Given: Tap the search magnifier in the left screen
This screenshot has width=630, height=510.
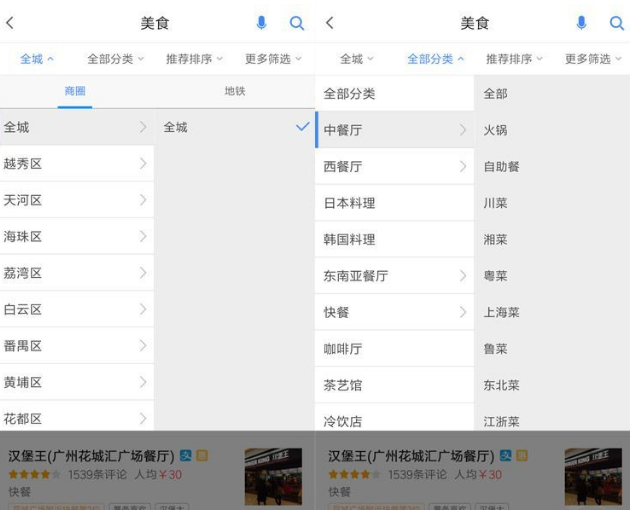Looking at the screenshot, I should (297, 23).
